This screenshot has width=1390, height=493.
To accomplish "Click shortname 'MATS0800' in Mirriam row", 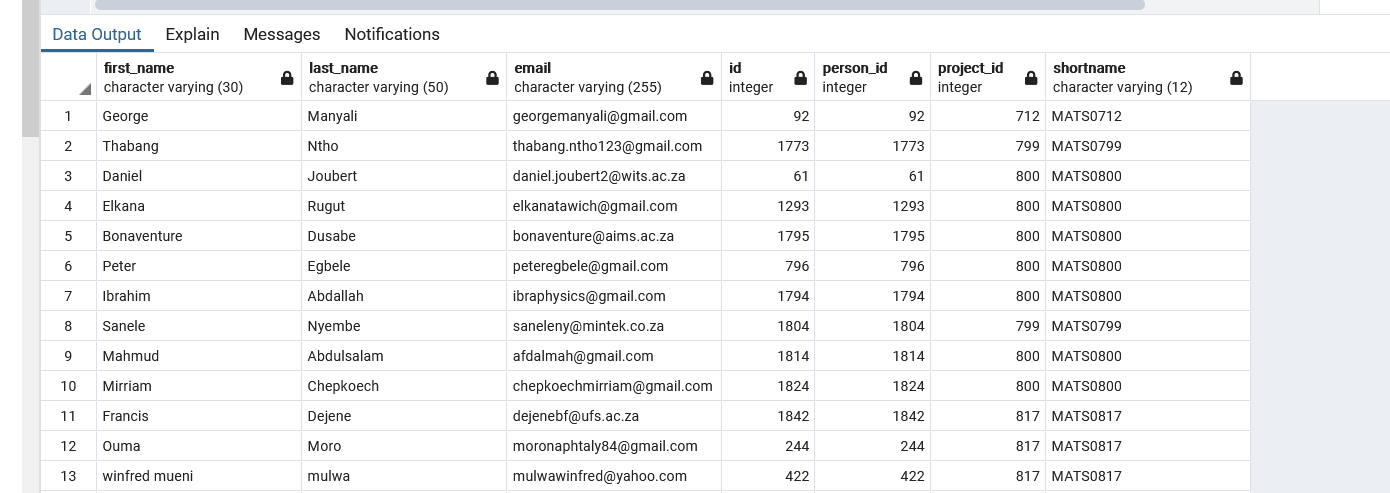I will (x=1148, y=386).
